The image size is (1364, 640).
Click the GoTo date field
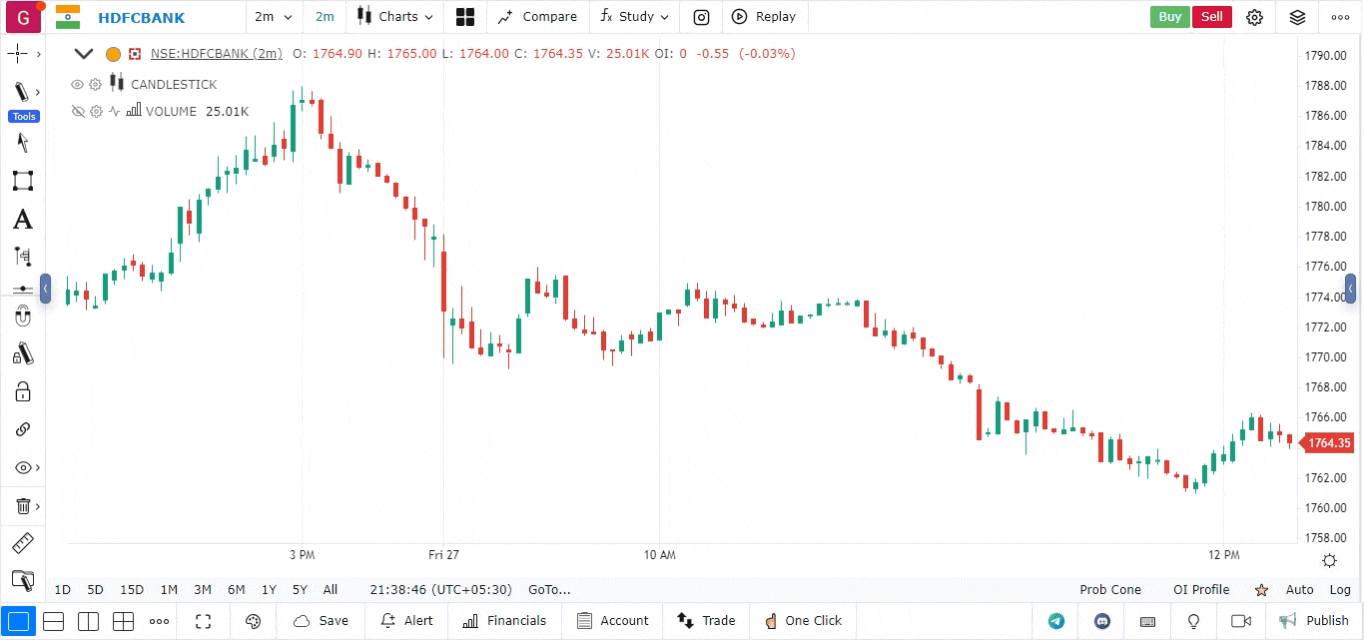pyautogui.click(x=549, y=590)
